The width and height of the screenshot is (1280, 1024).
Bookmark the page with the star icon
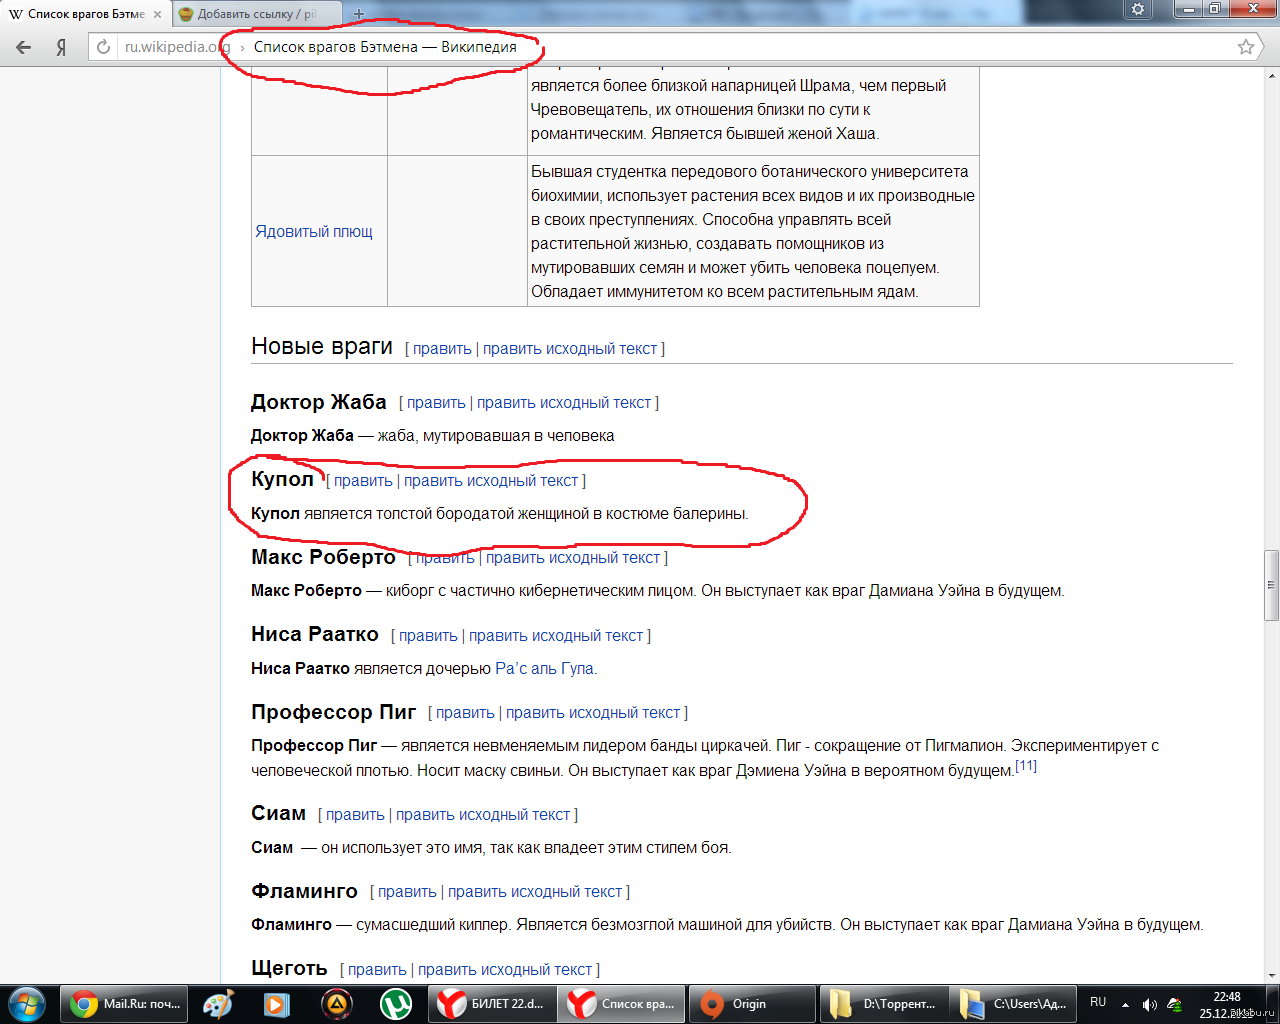(1246, 47)
